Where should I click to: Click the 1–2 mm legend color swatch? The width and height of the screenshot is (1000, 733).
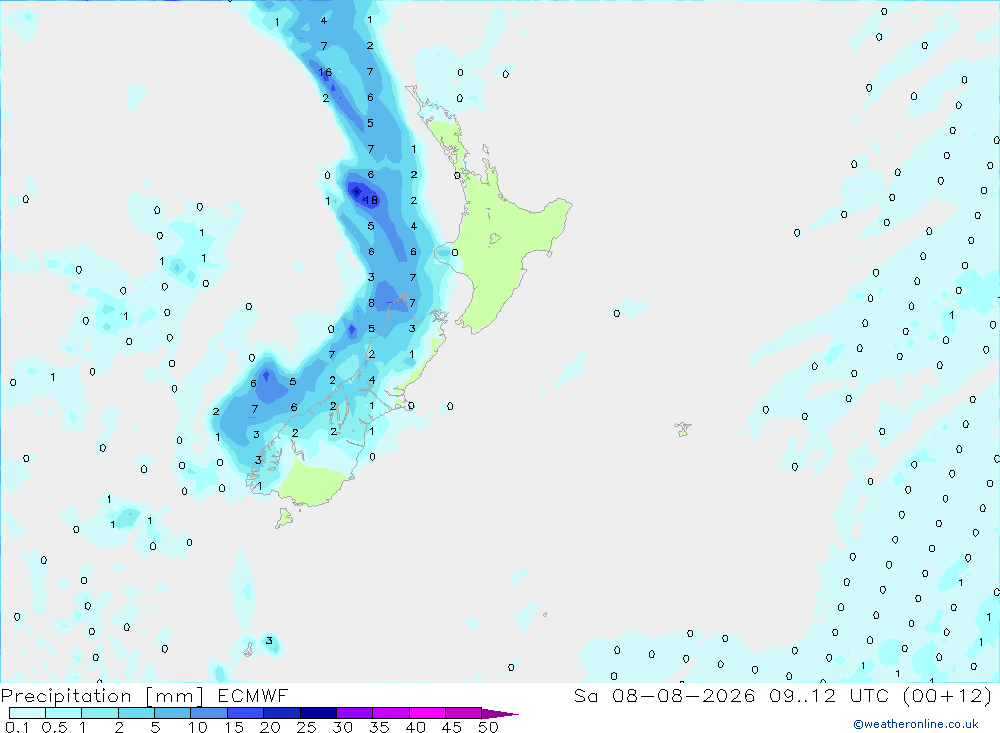pyautogui.click(x=100, y=713)
